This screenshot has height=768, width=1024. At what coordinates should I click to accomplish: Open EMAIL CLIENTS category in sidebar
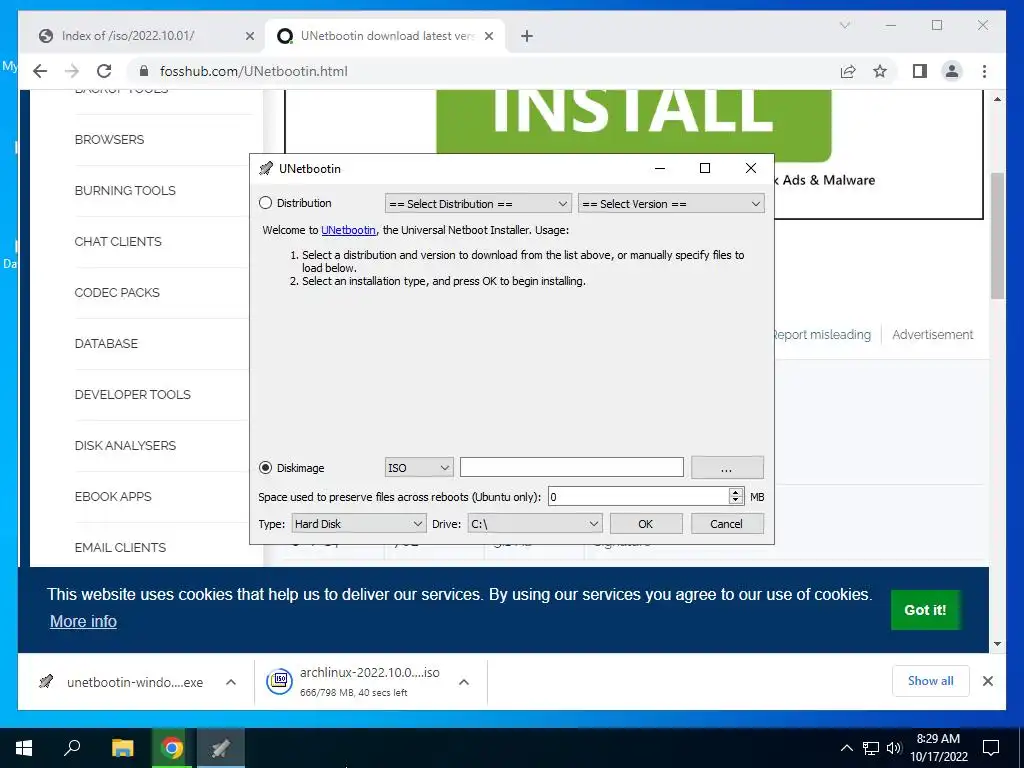[x=120, y=547]
